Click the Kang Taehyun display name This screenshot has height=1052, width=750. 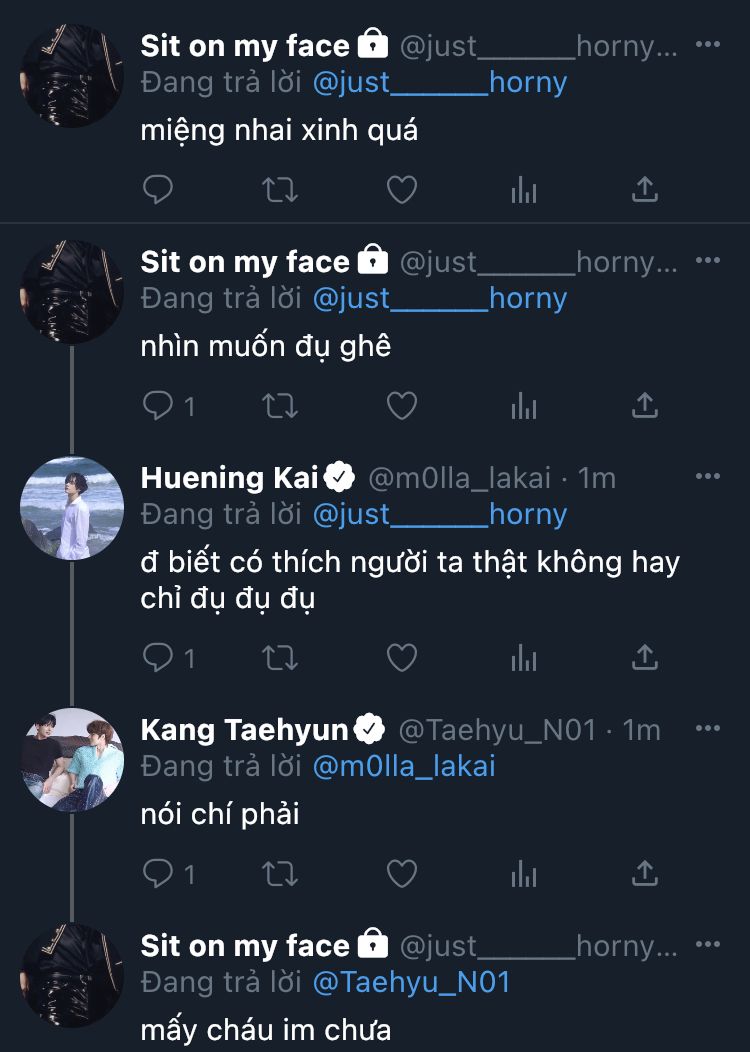click(244, 730)
